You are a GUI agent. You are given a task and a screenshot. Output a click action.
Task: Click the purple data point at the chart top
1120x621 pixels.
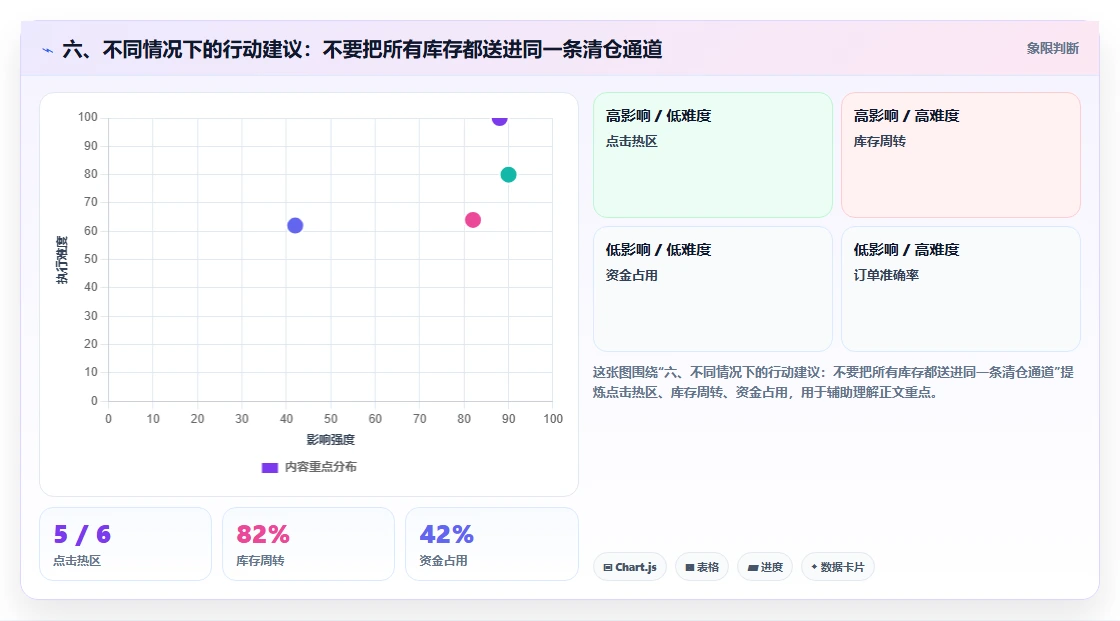(x=499, y=119)
